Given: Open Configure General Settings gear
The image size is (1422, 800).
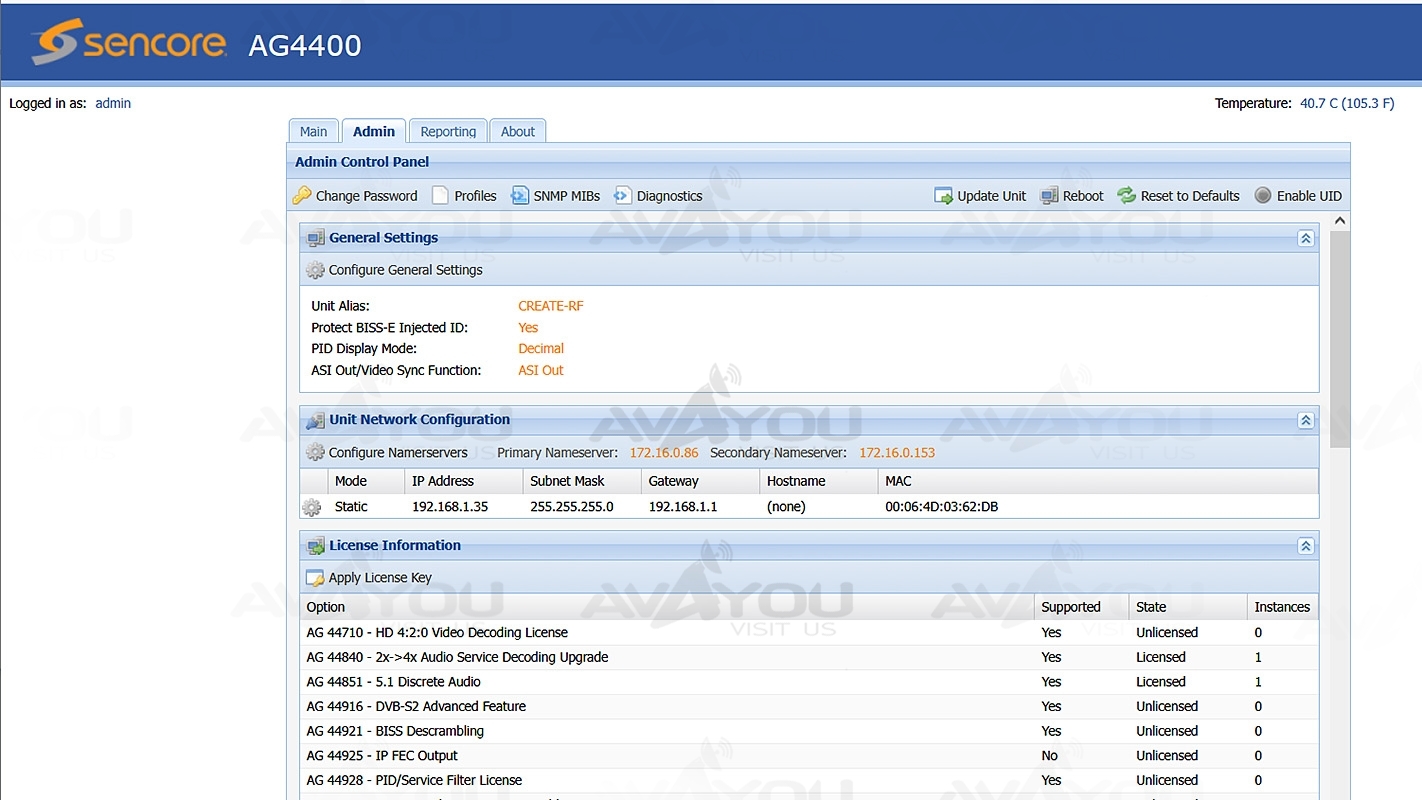Looking at the screenshot, I should [316, 270].
